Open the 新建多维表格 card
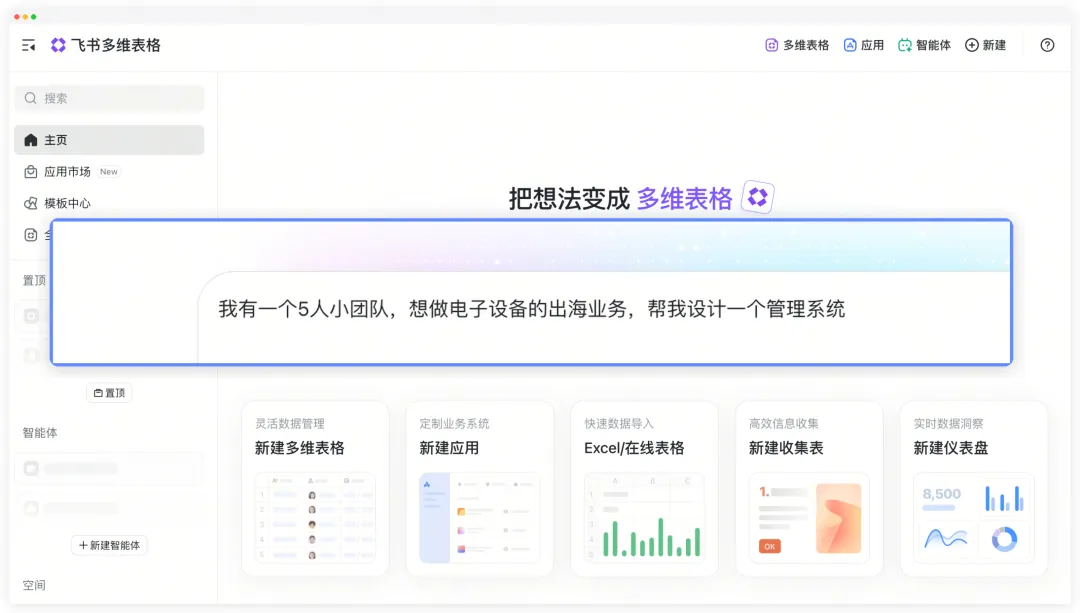This screenshot has width=1080, height=613. coord(315,488)
